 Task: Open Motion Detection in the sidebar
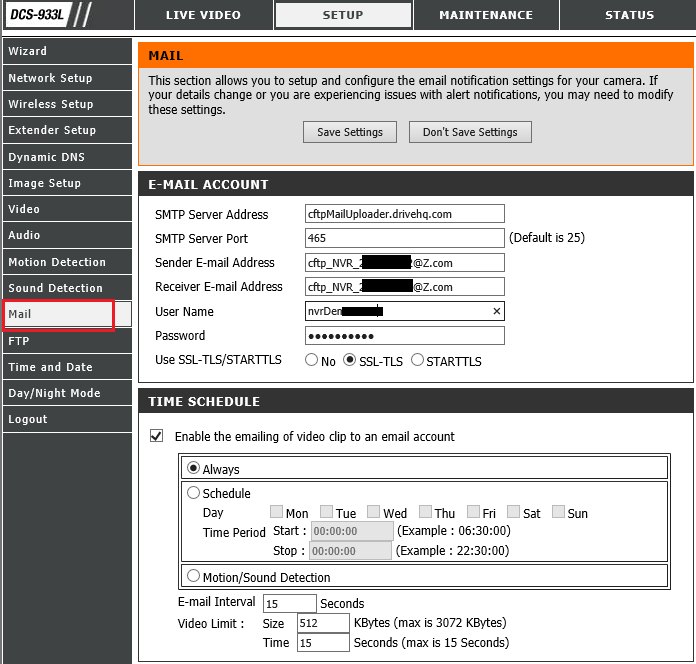[57, 262]
